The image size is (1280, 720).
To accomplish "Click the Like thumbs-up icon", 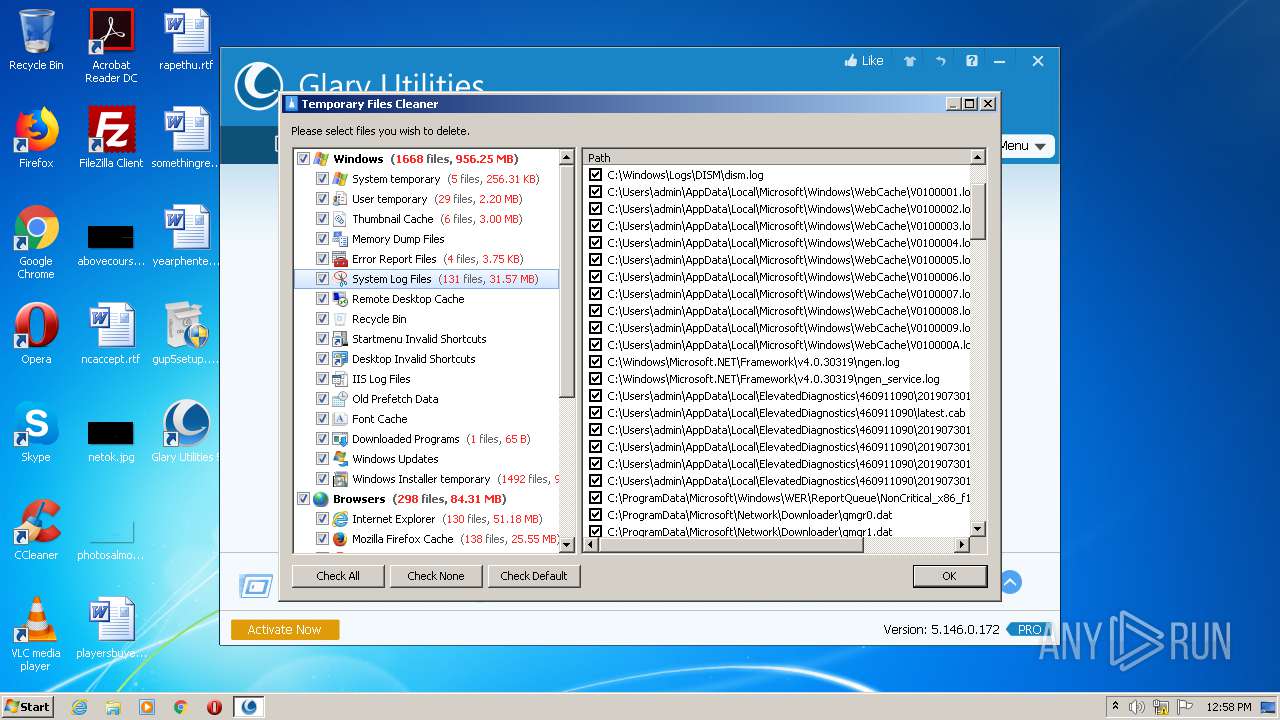I will 851,61.
